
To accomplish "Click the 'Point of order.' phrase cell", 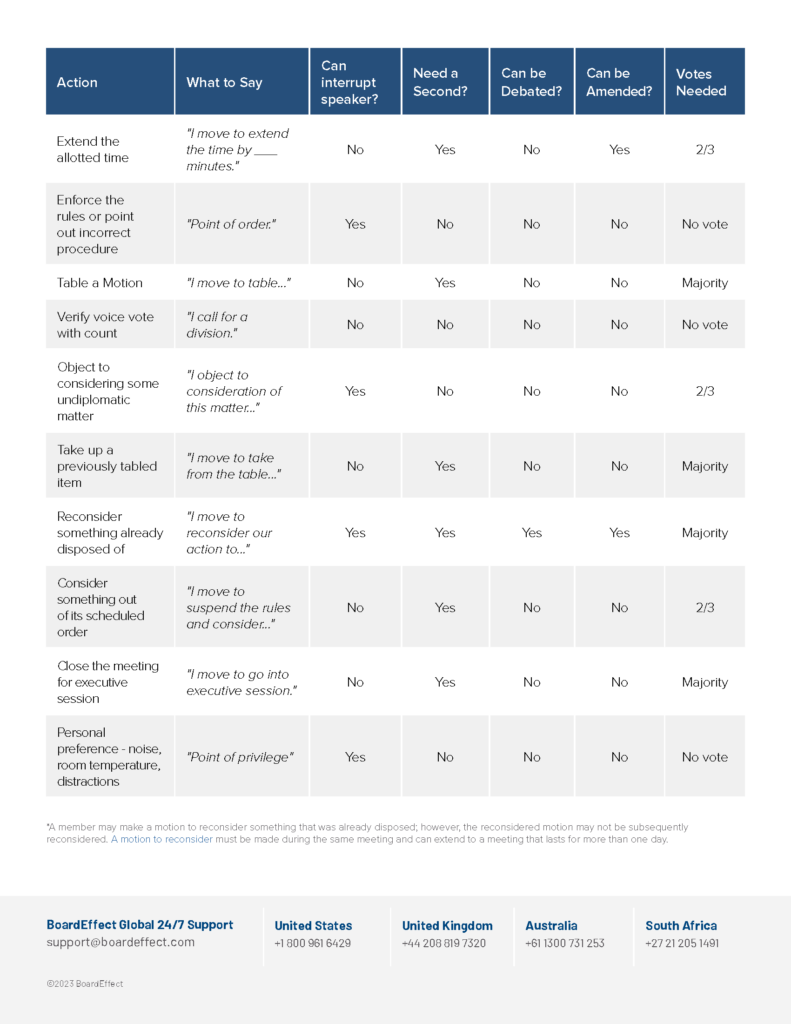I will tap(242, 224).
